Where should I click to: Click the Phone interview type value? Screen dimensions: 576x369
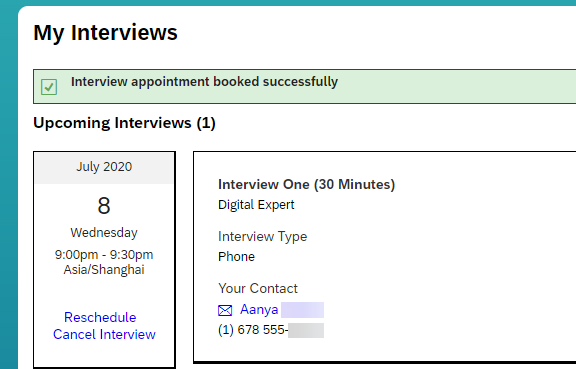[236, 257]
